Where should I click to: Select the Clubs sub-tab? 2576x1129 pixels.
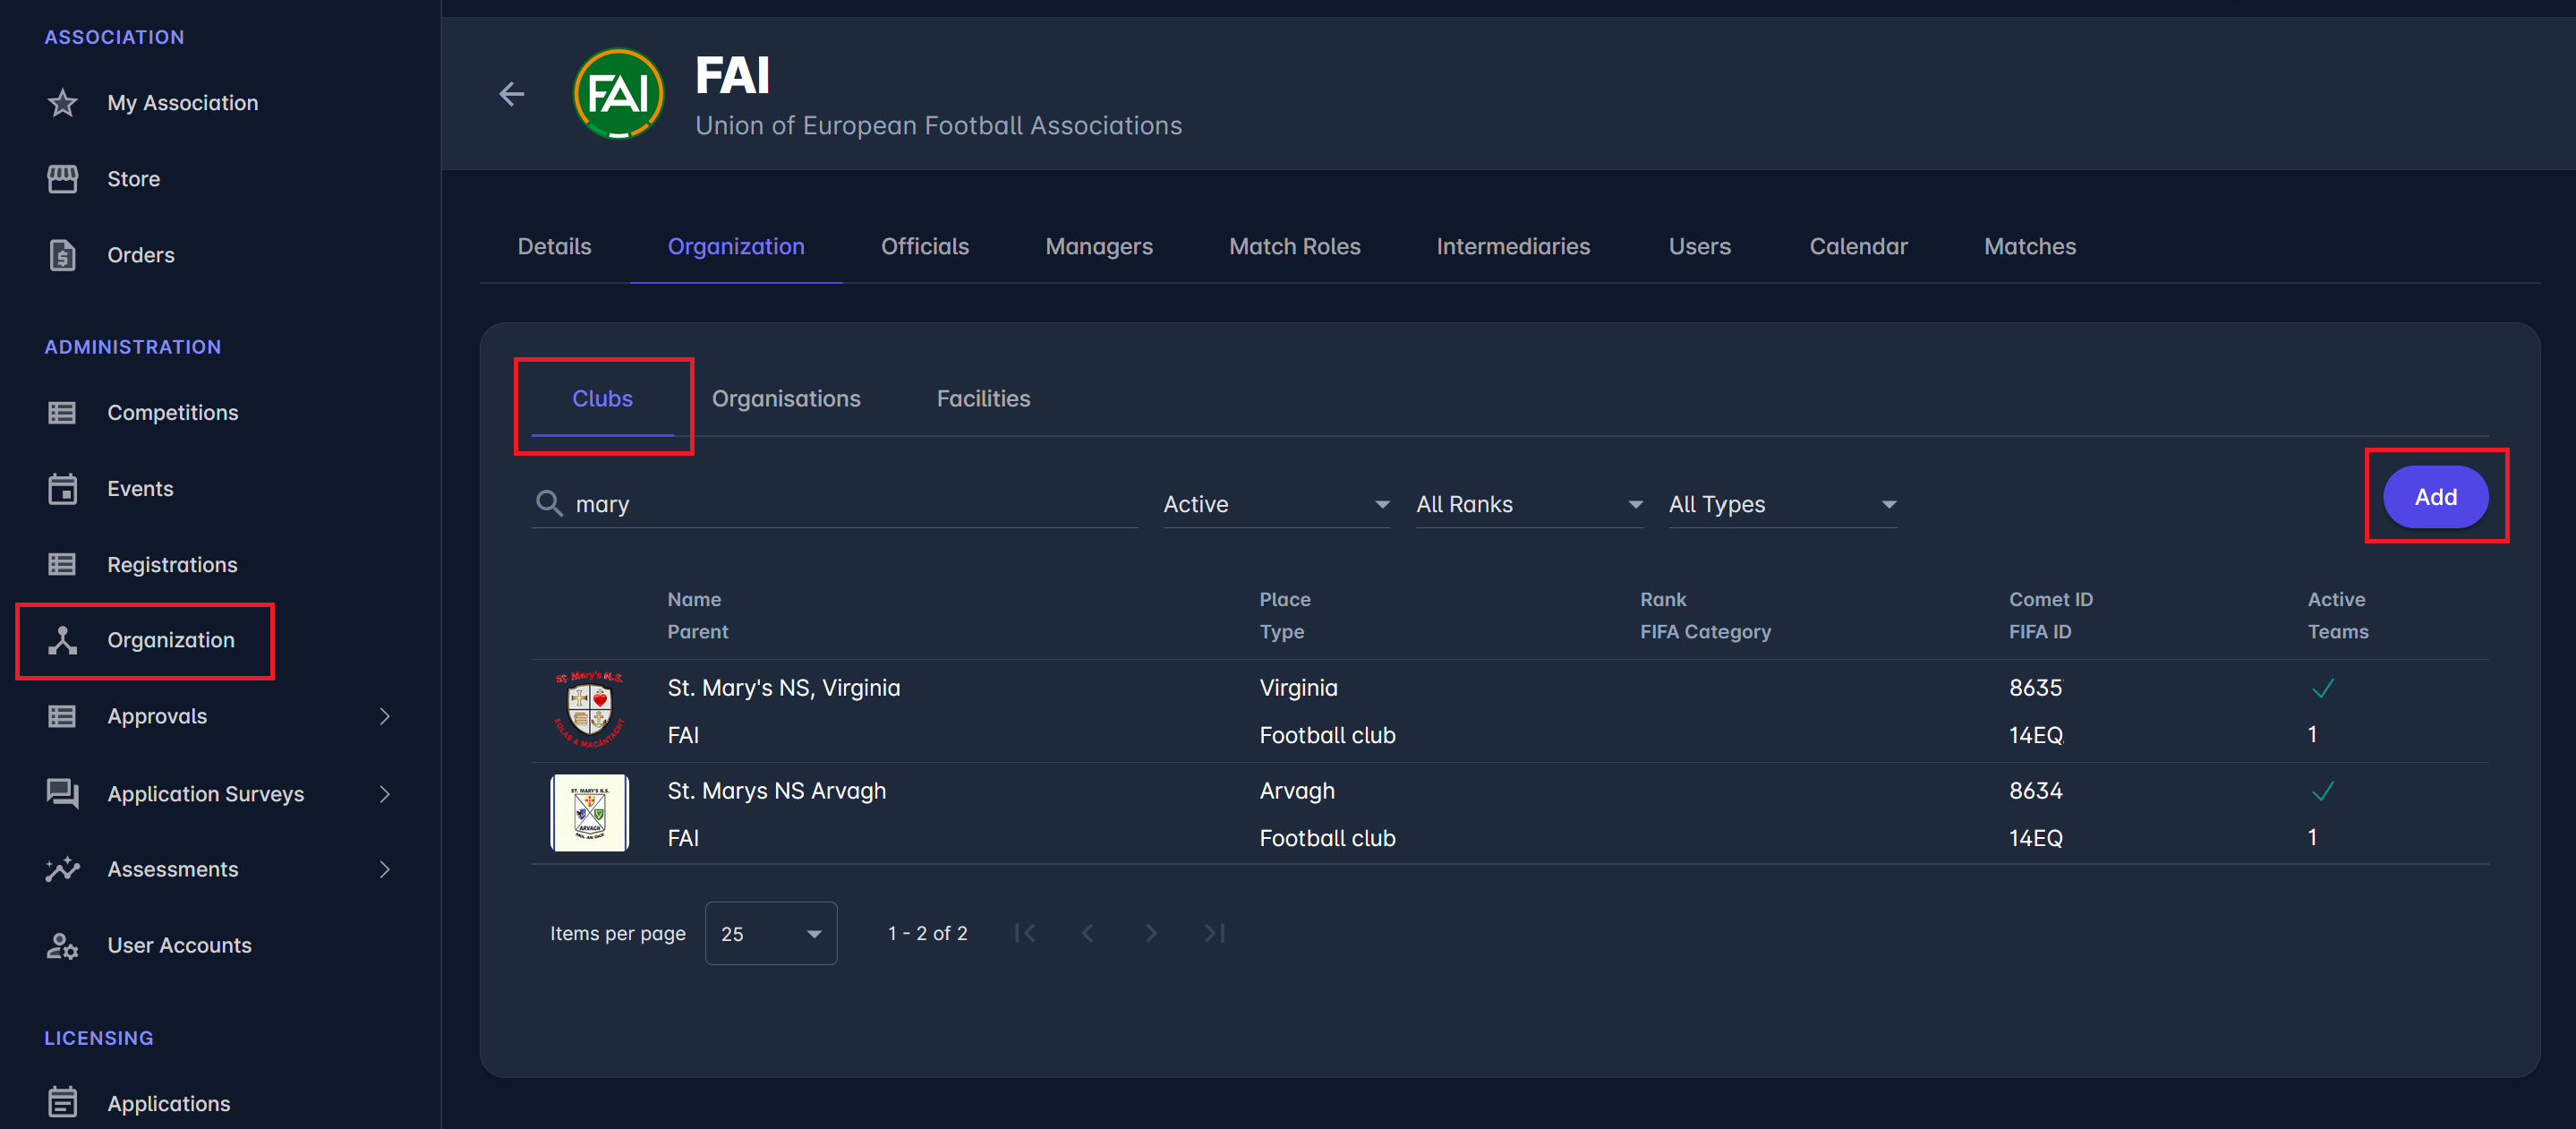click(602, 398)
